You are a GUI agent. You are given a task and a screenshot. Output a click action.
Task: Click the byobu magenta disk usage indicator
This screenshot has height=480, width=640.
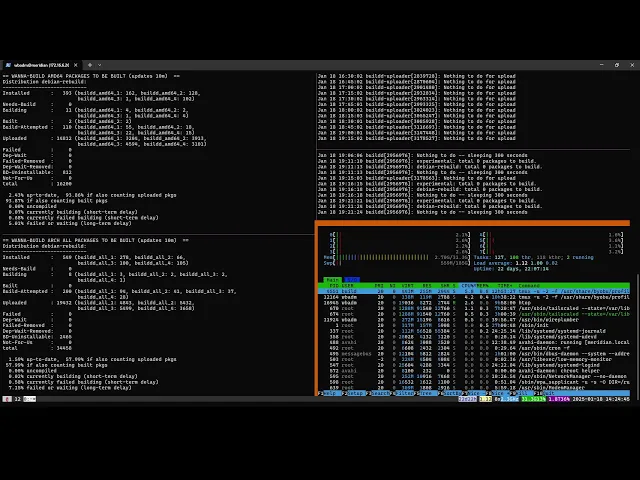point(559,399)
